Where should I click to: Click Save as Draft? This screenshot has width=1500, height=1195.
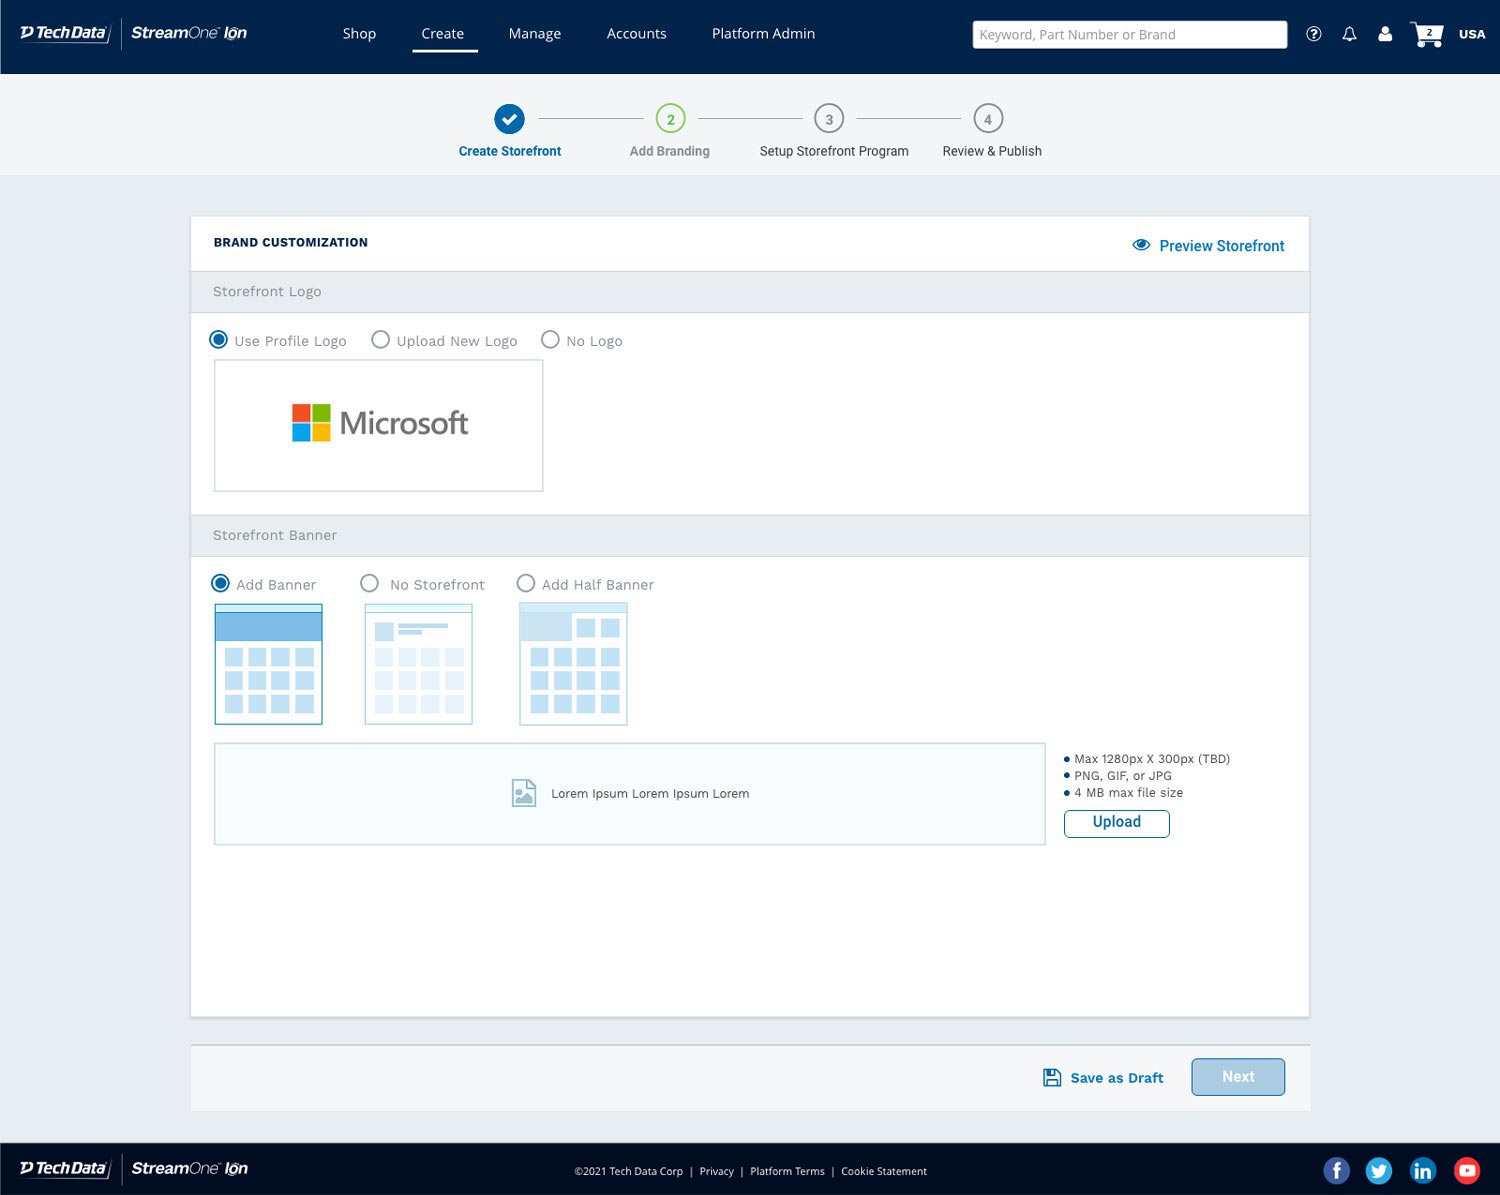tap(1103, 1077)
